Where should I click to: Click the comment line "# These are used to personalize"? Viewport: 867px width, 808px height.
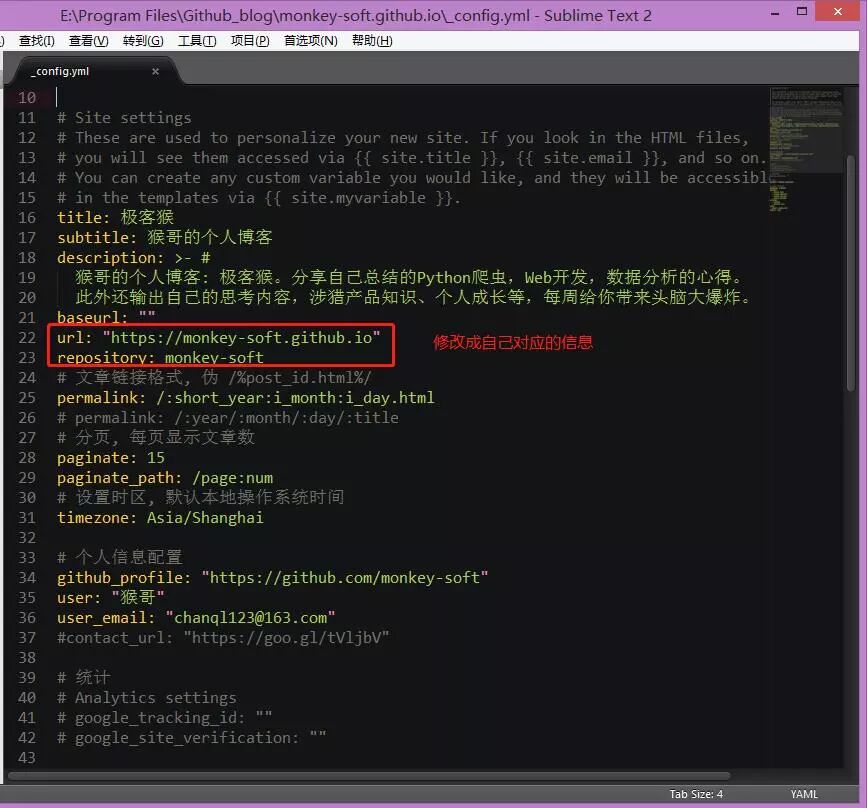tap(403, 138)
